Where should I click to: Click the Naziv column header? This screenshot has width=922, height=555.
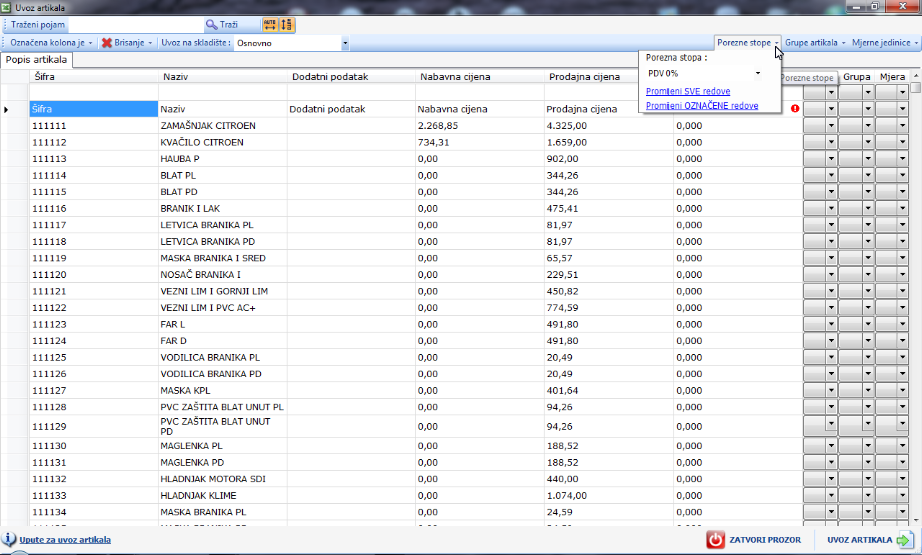223,77
